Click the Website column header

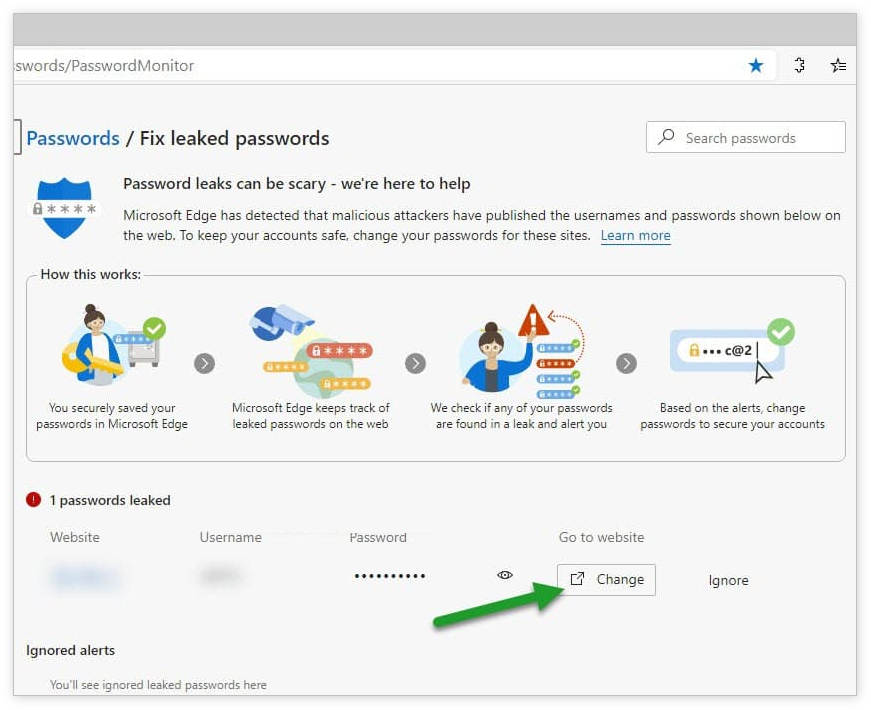pos(75,537)
